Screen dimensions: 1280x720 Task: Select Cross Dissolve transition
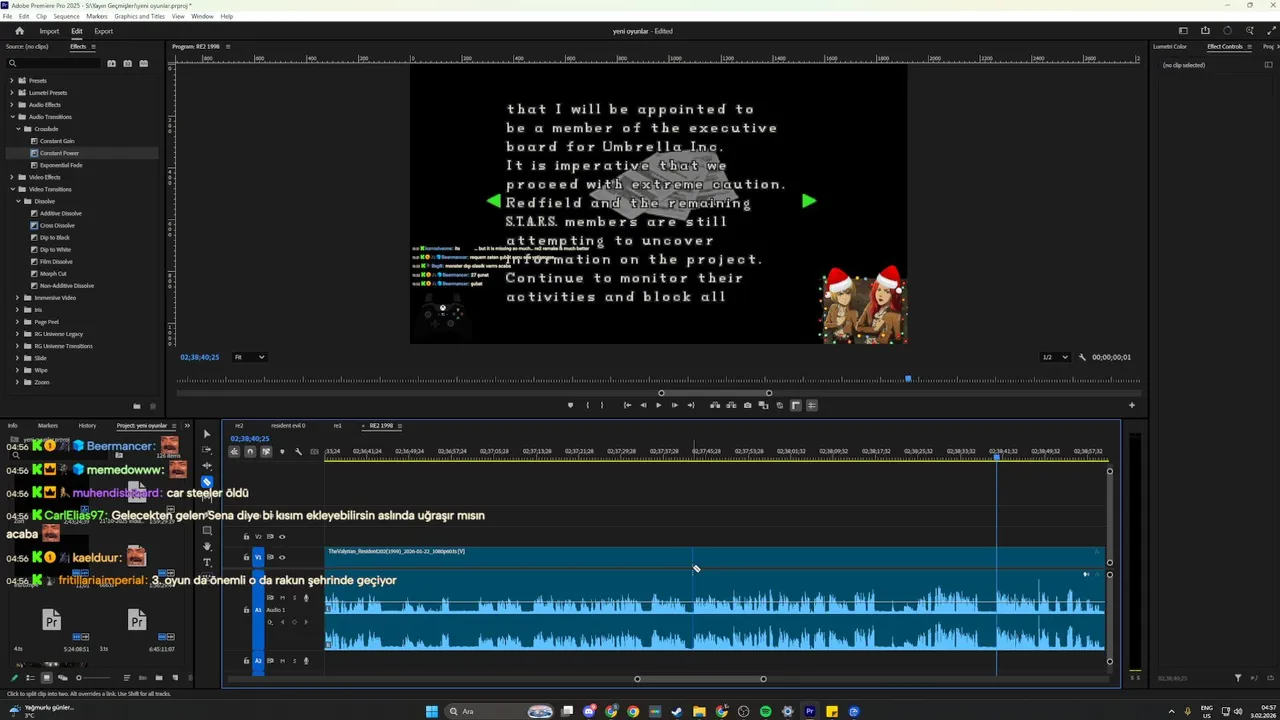point(56,225)
